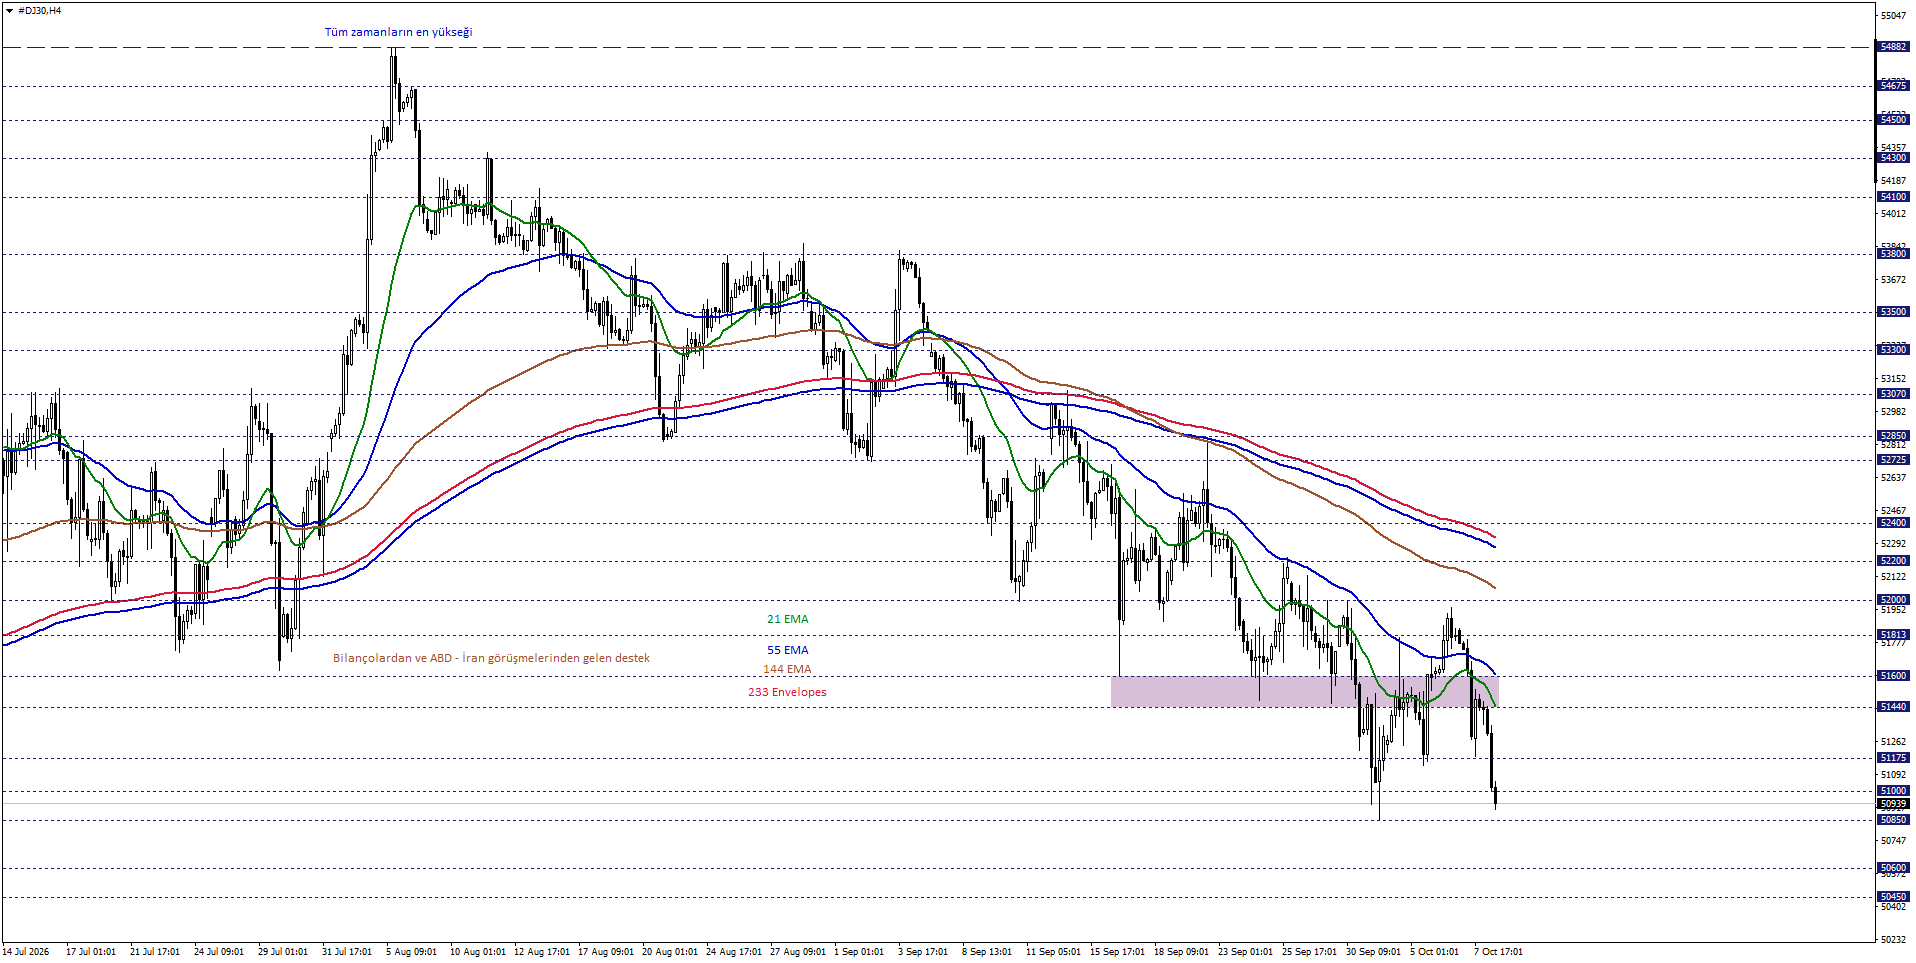
Task: Click the '23 Sep 01:01' date on time axis
Action: (1245, 952)
